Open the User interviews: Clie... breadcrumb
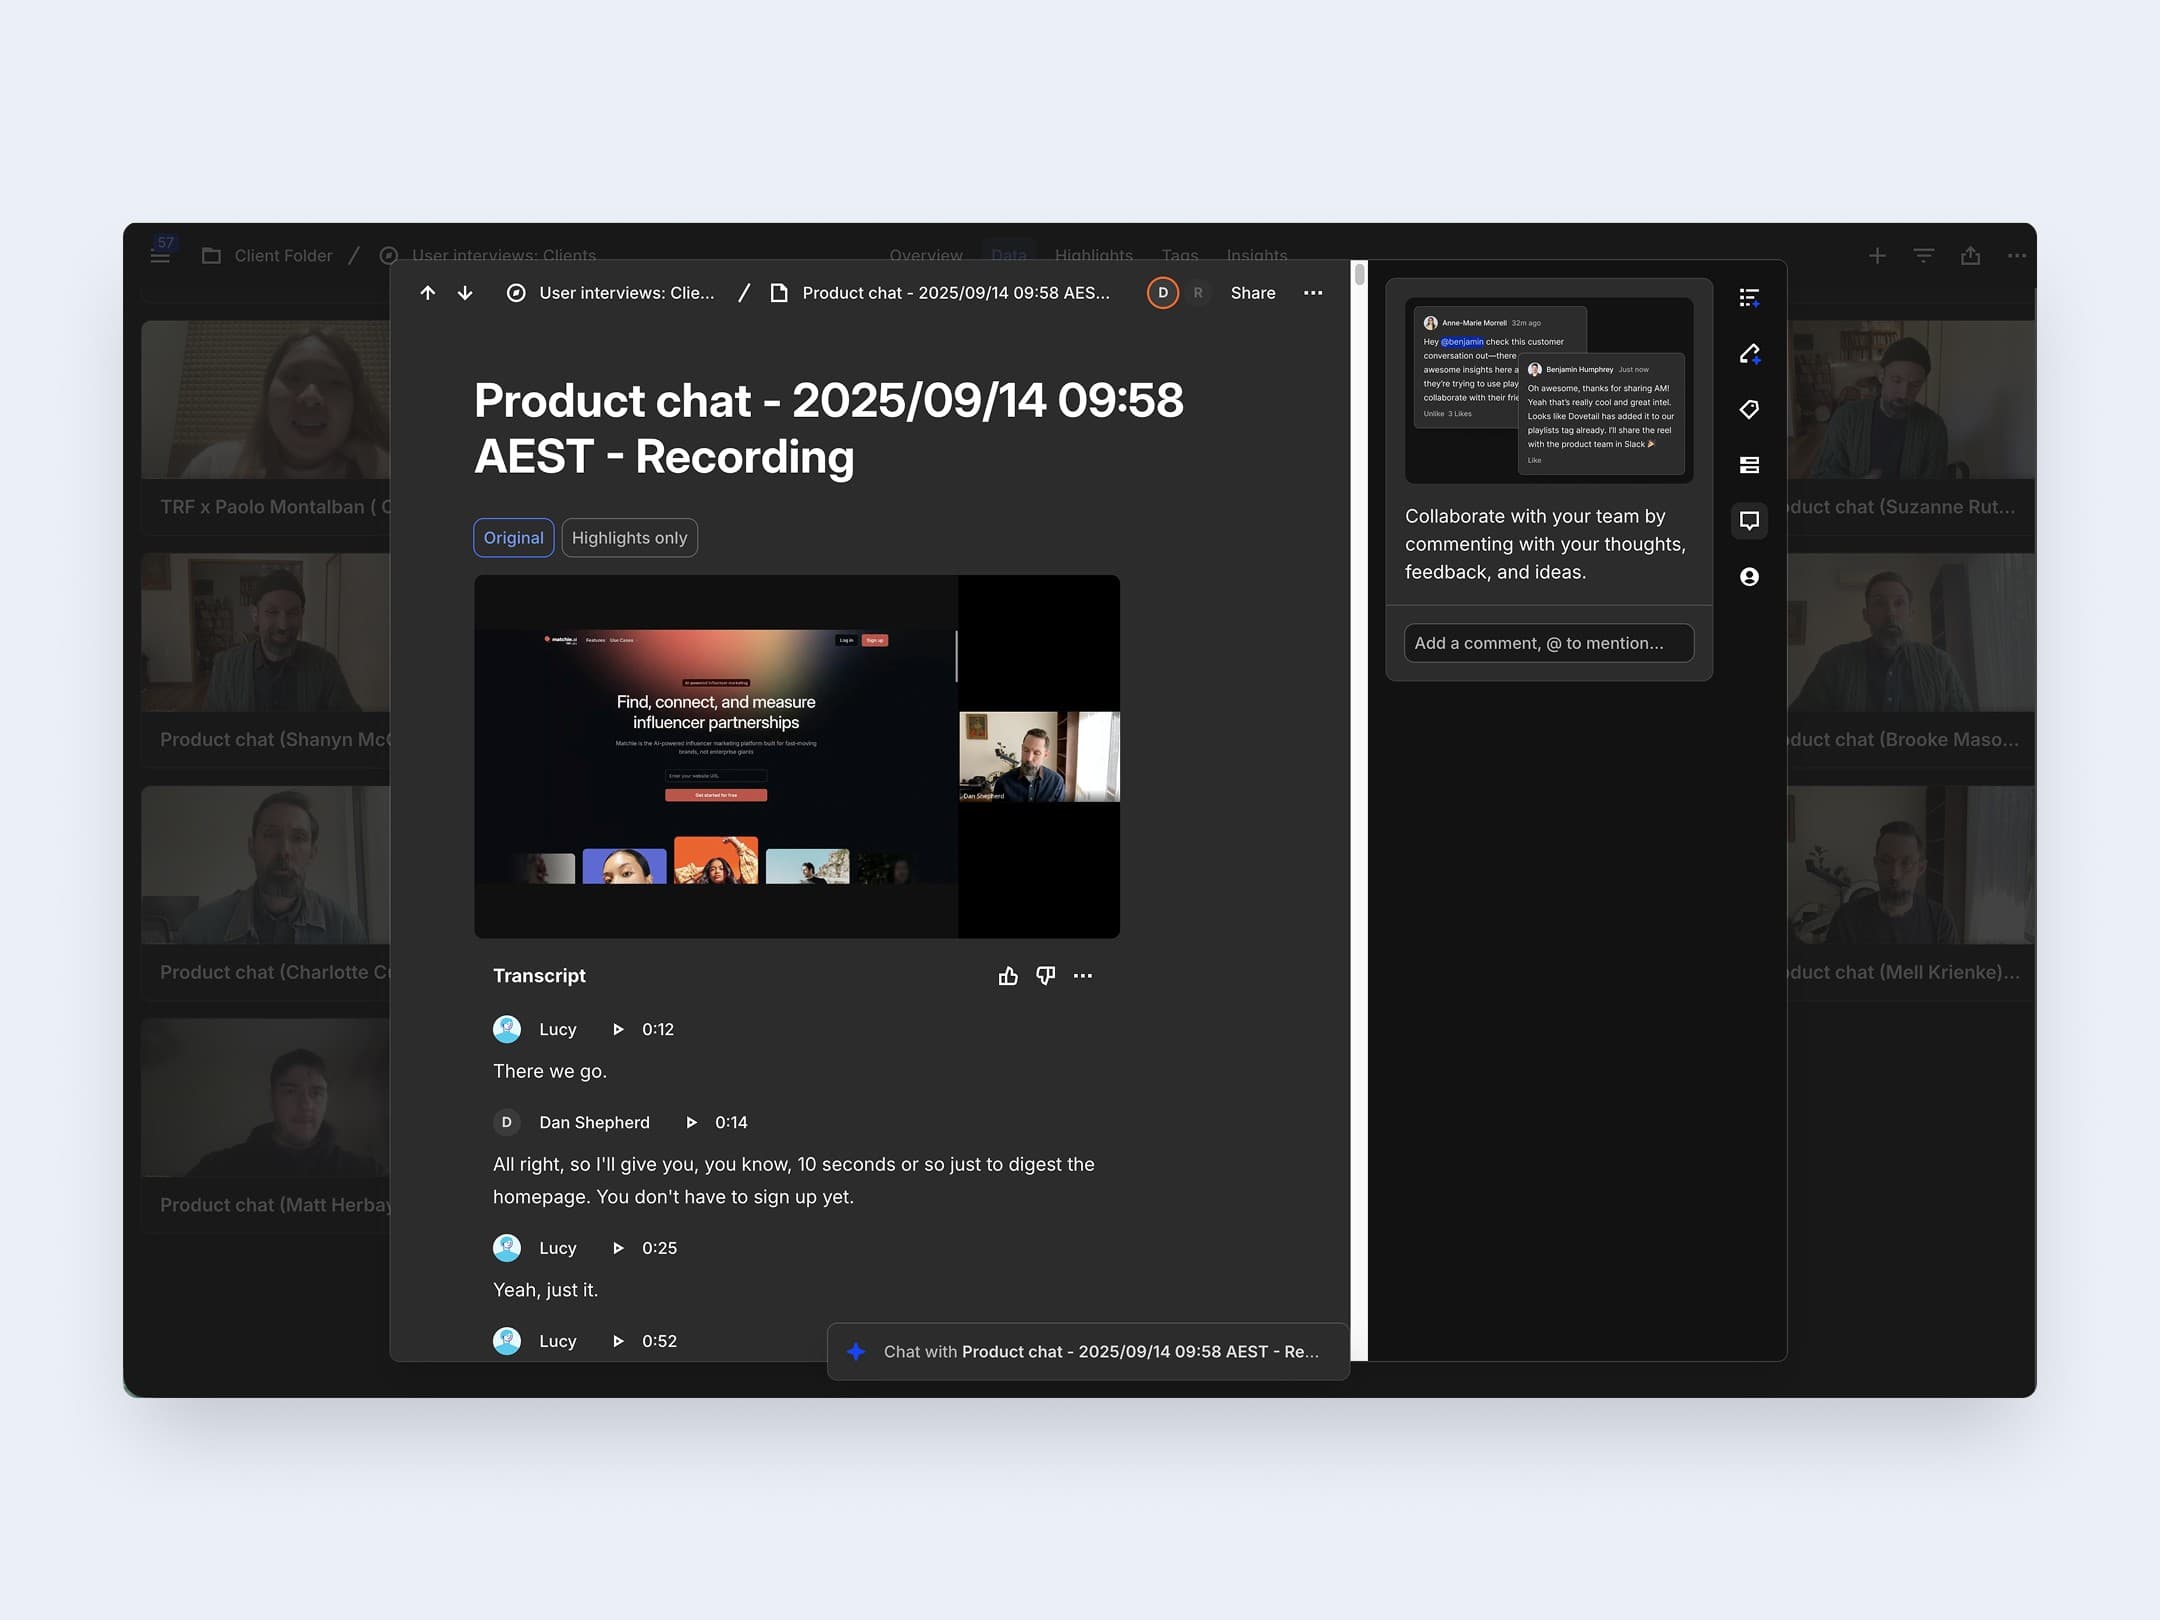 (x=611, y=293)
